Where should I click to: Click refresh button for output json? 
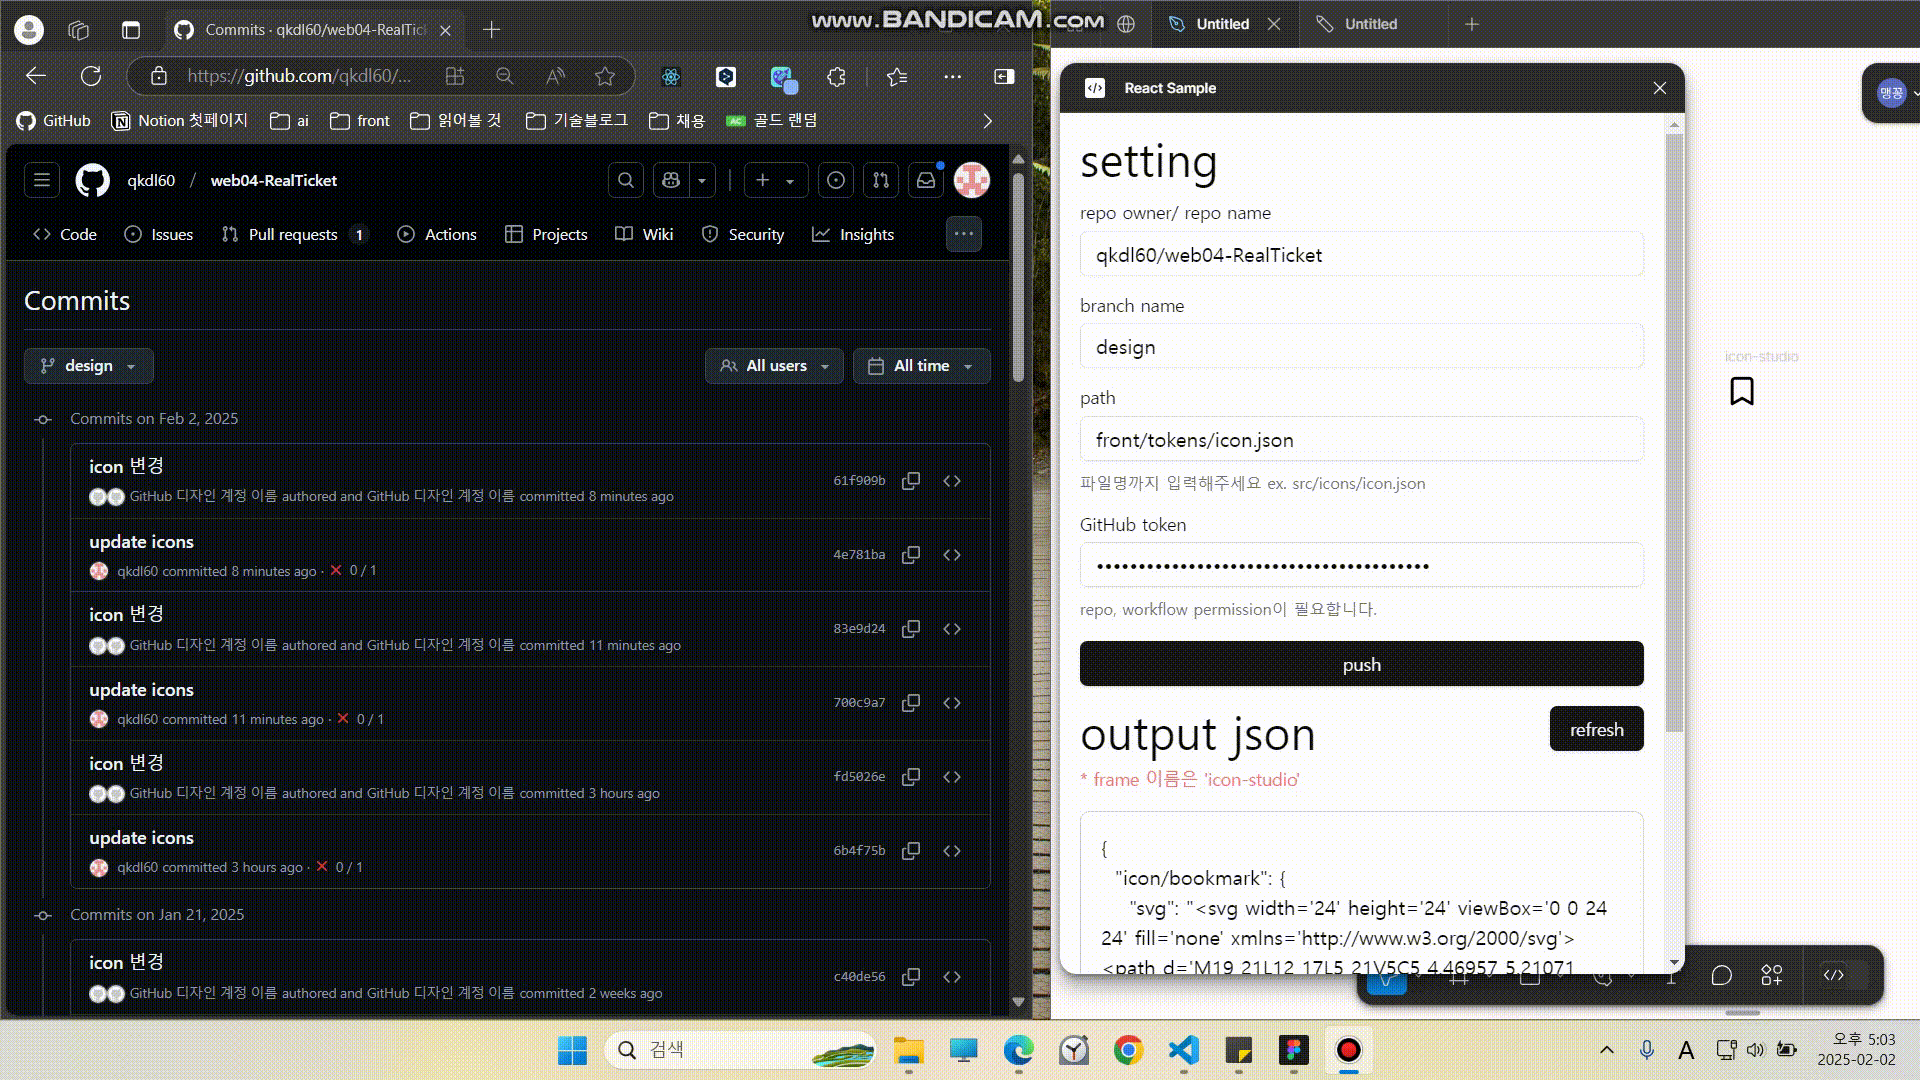click(x=1596, y=729)
